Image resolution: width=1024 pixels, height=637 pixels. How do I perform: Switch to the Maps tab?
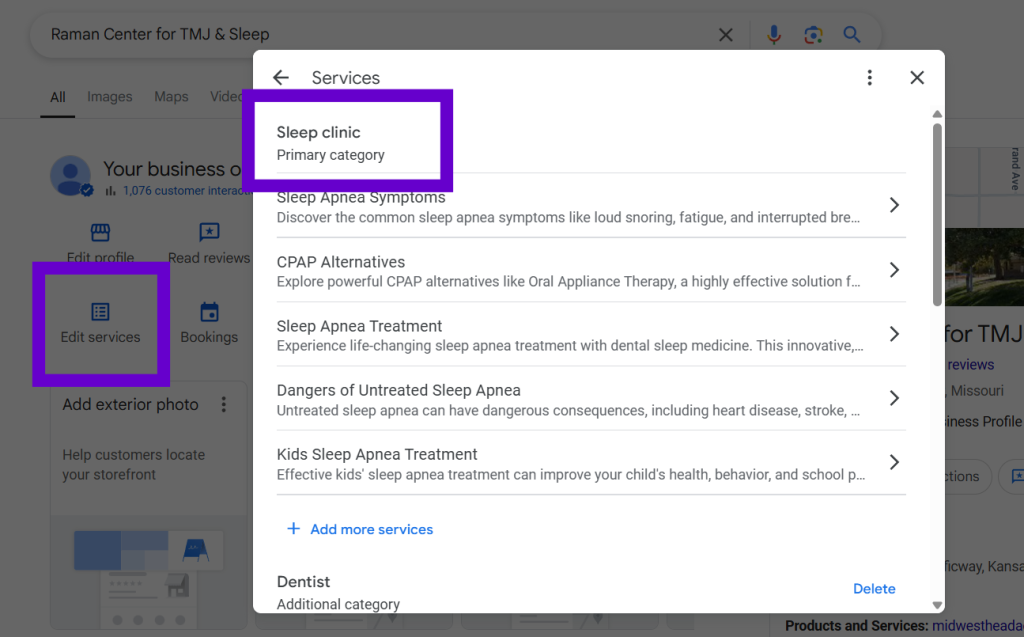pyautogui.click(x=171, y=96)
